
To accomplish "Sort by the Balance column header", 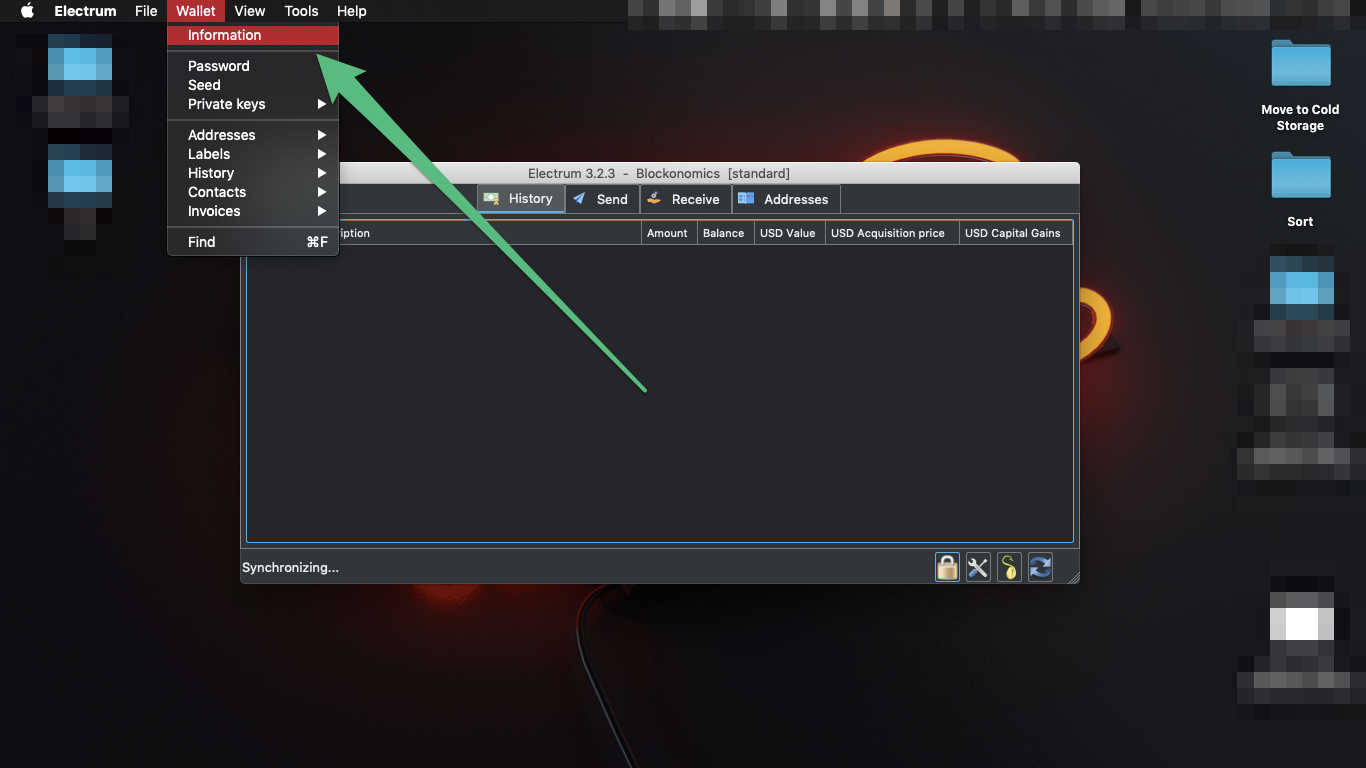I will tap(725, 233).
